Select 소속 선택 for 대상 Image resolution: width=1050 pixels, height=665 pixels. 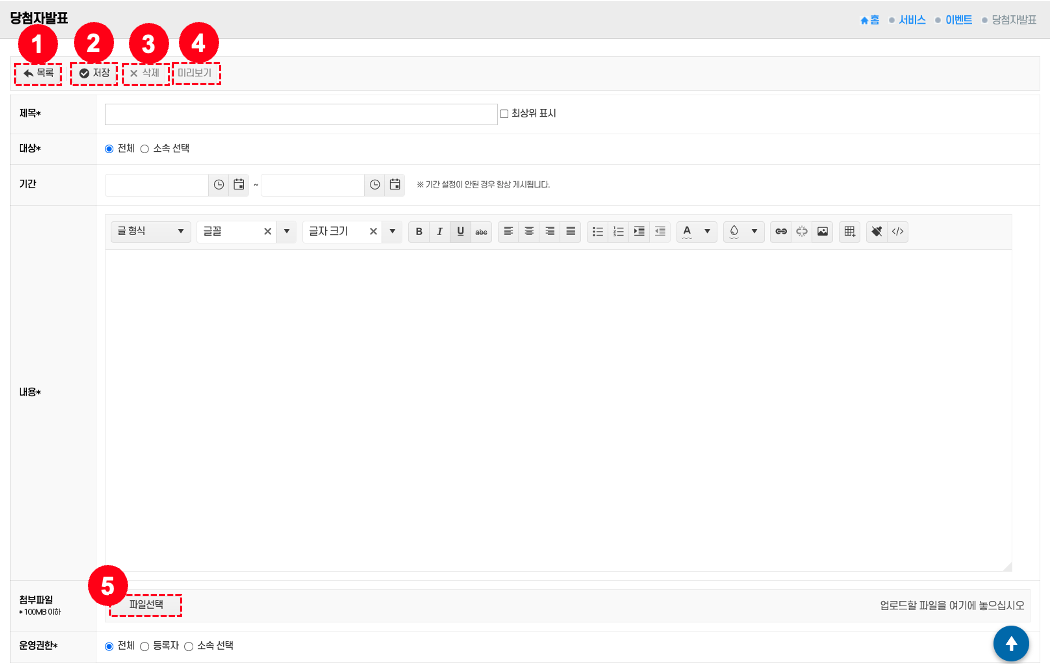(145, 149)
